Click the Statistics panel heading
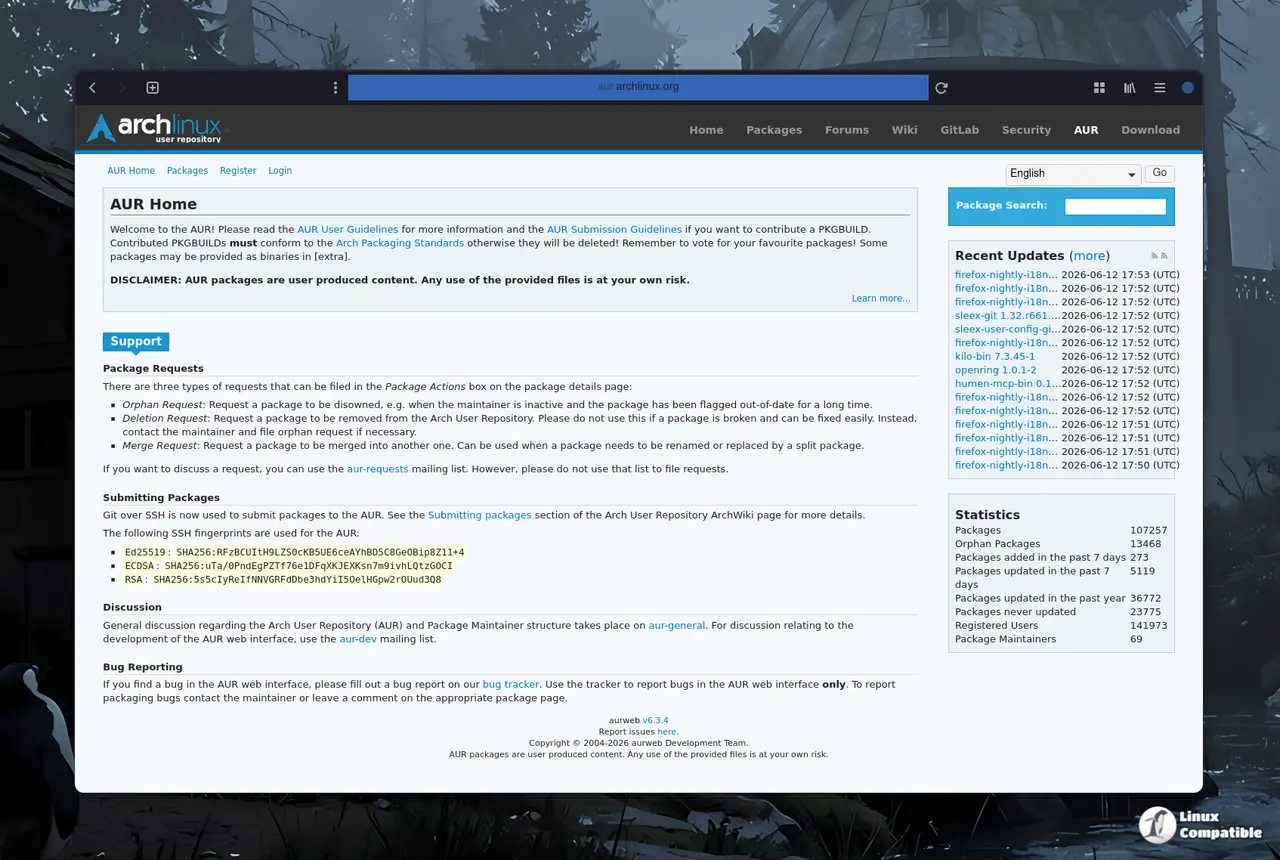Image resolution: width=1280 pixels, height=860 pixels. click(x=987, y=514)
